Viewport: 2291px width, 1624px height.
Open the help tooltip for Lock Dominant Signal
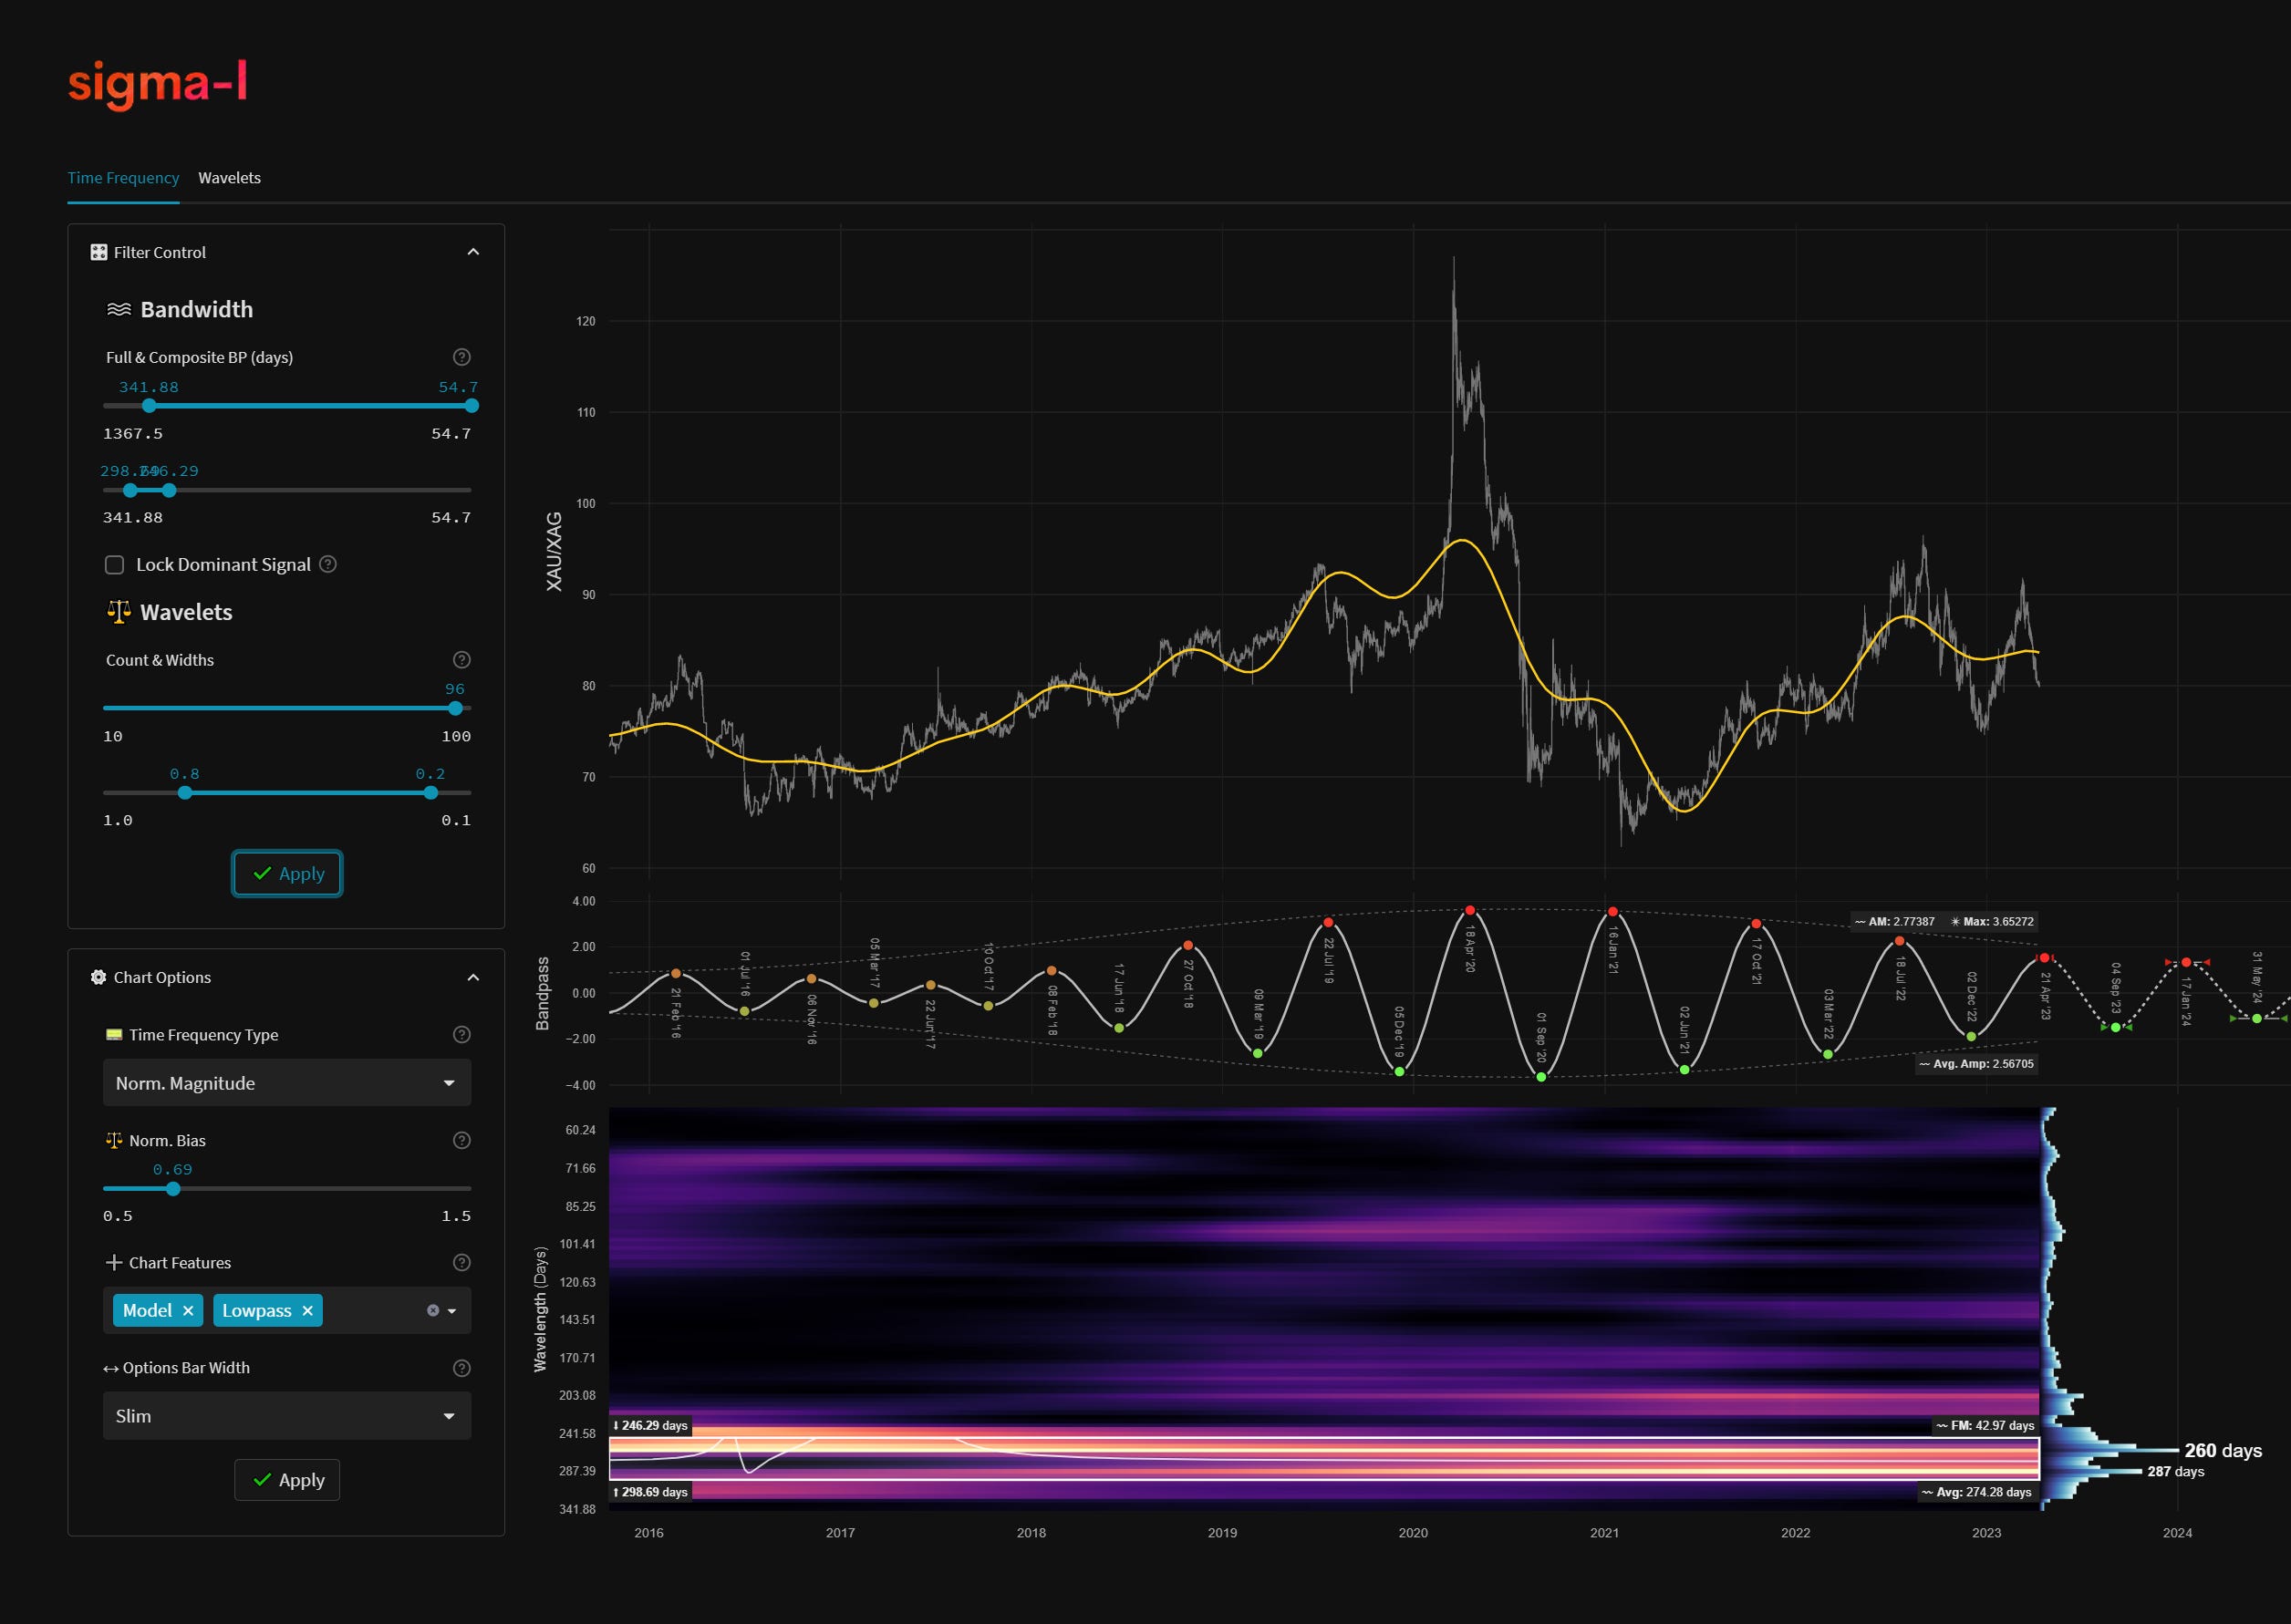tap(329, 564)
